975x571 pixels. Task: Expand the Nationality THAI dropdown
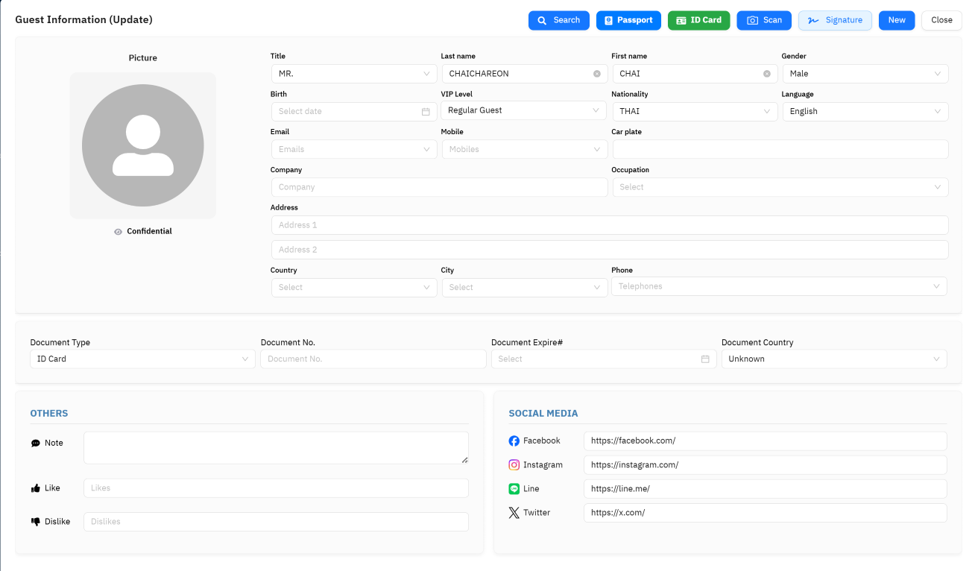(695, 111)
